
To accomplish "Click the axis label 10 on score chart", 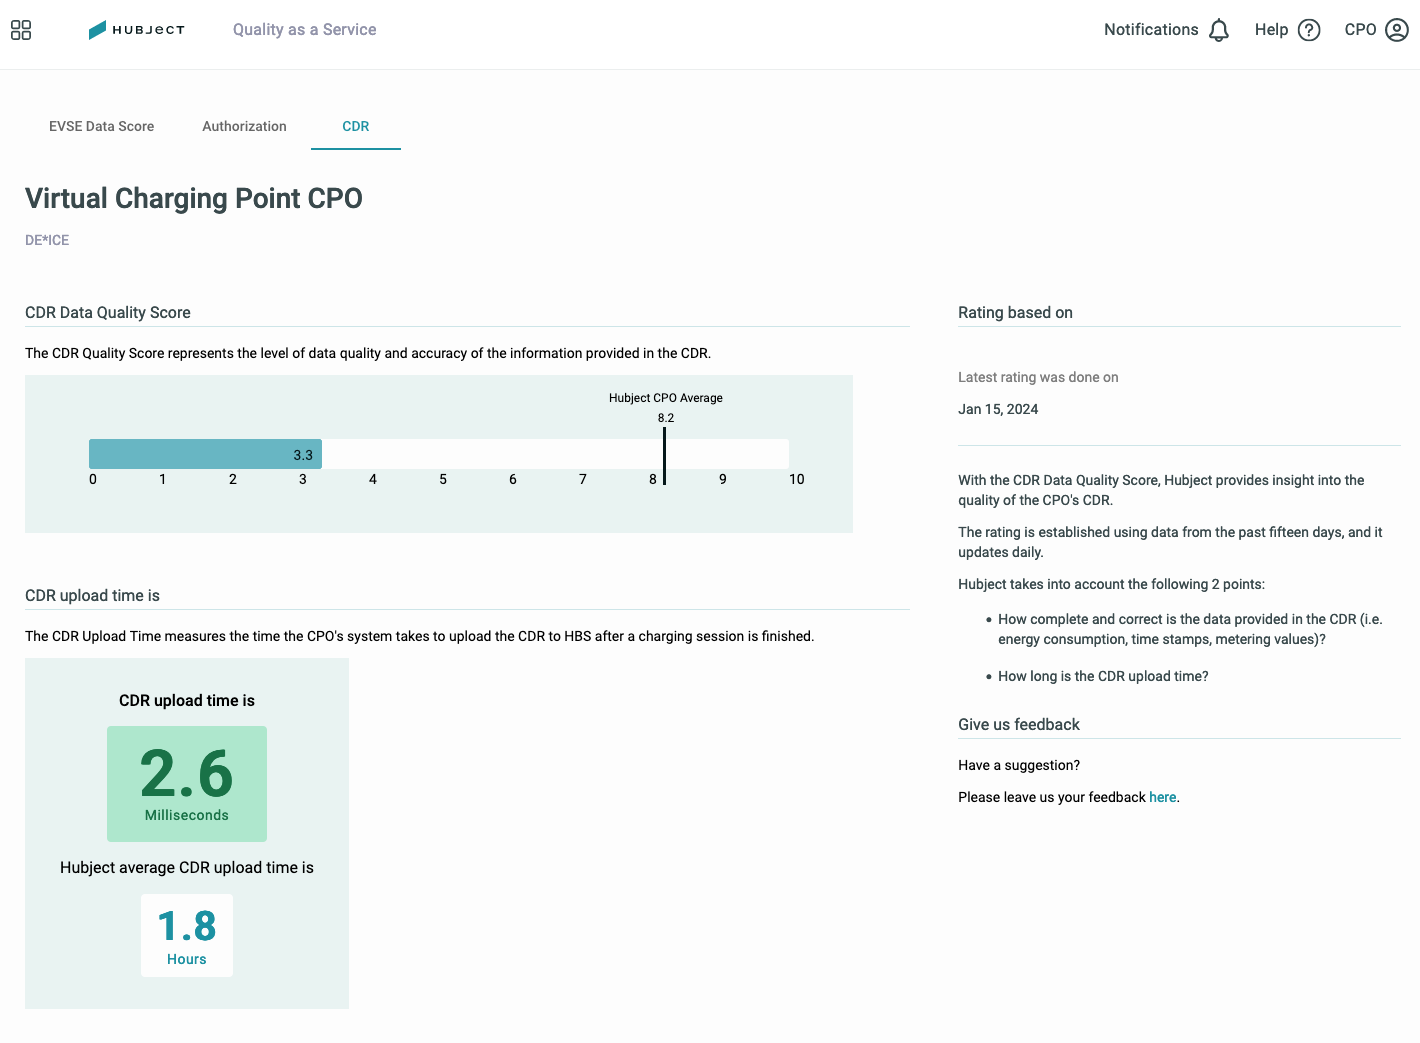I will tap(797, 479).
